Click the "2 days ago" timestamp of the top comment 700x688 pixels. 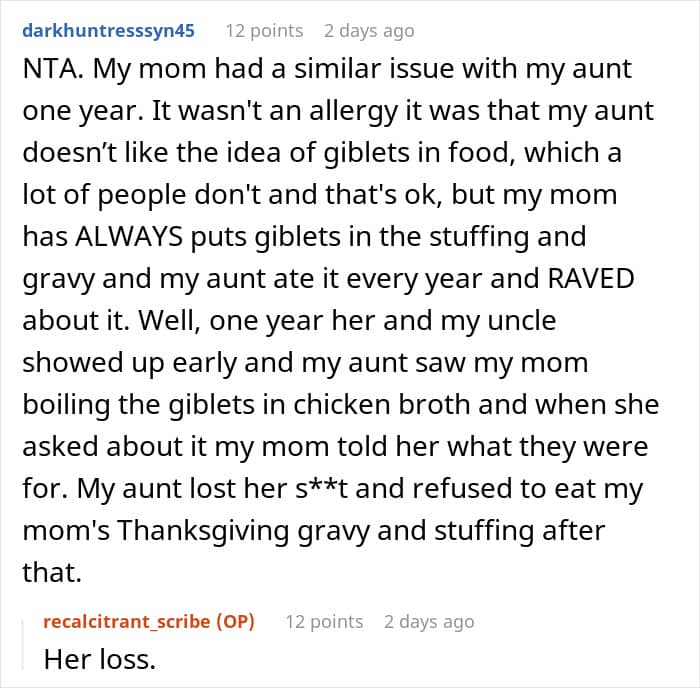click(x=364, y=31)
